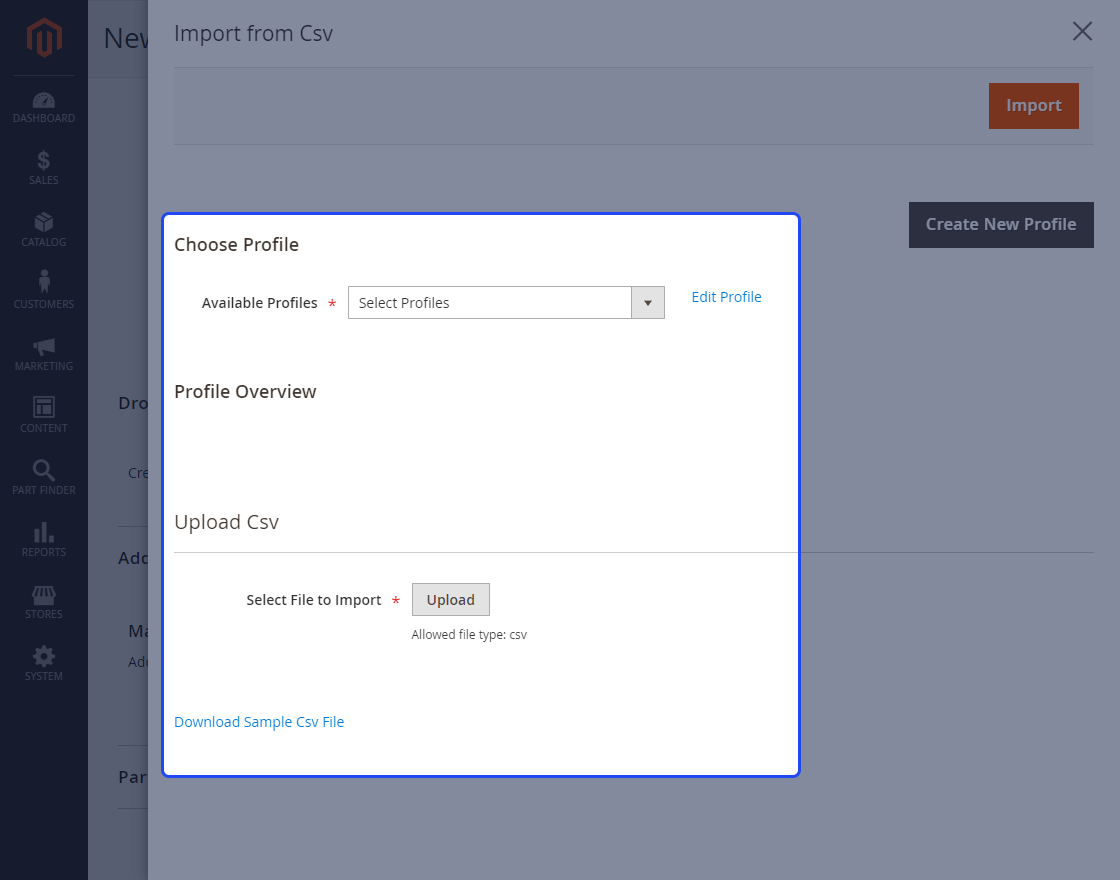Click the Select File to Import label
Image resolution: width=1120 pixels, height=880 pixels.
click(x=314, y=600)
